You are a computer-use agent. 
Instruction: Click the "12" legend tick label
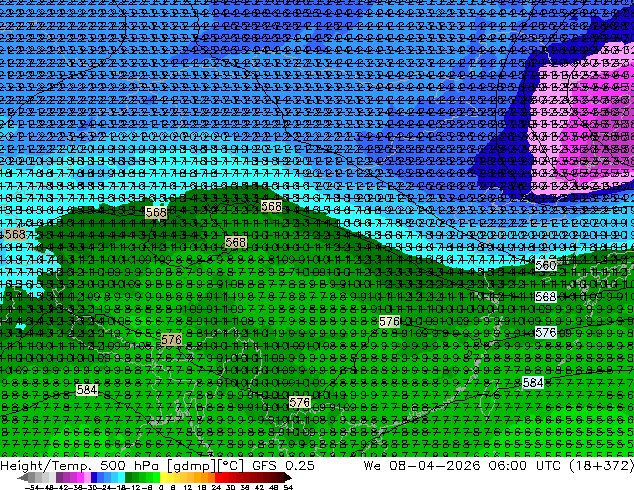pos(188,488)
